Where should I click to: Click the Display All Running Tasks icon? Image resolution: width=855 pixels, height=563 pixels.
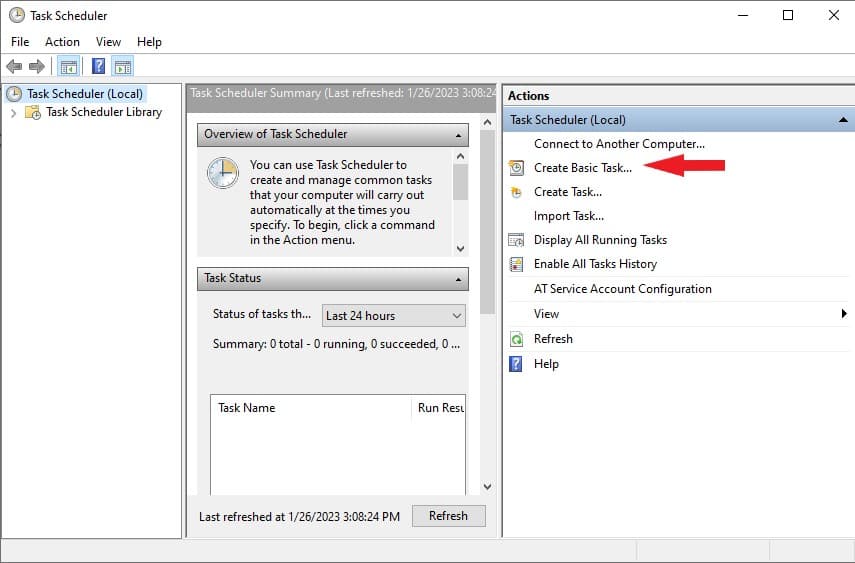[516, 240]
